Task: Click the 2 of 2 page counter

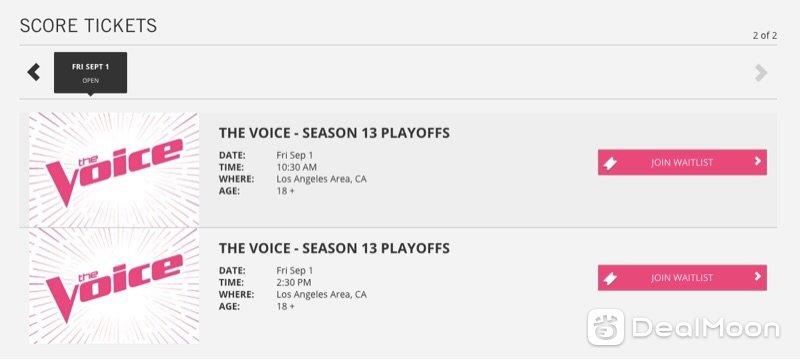Action: 765,36
